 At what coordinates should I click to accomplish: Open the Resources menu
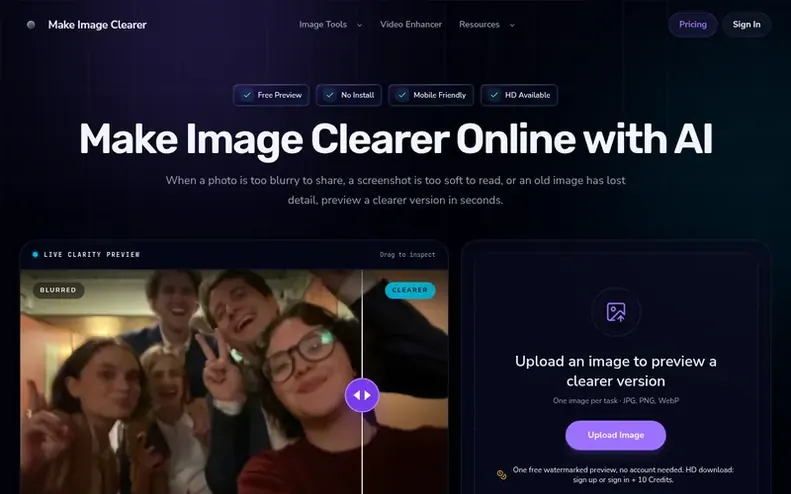point(479,24)
